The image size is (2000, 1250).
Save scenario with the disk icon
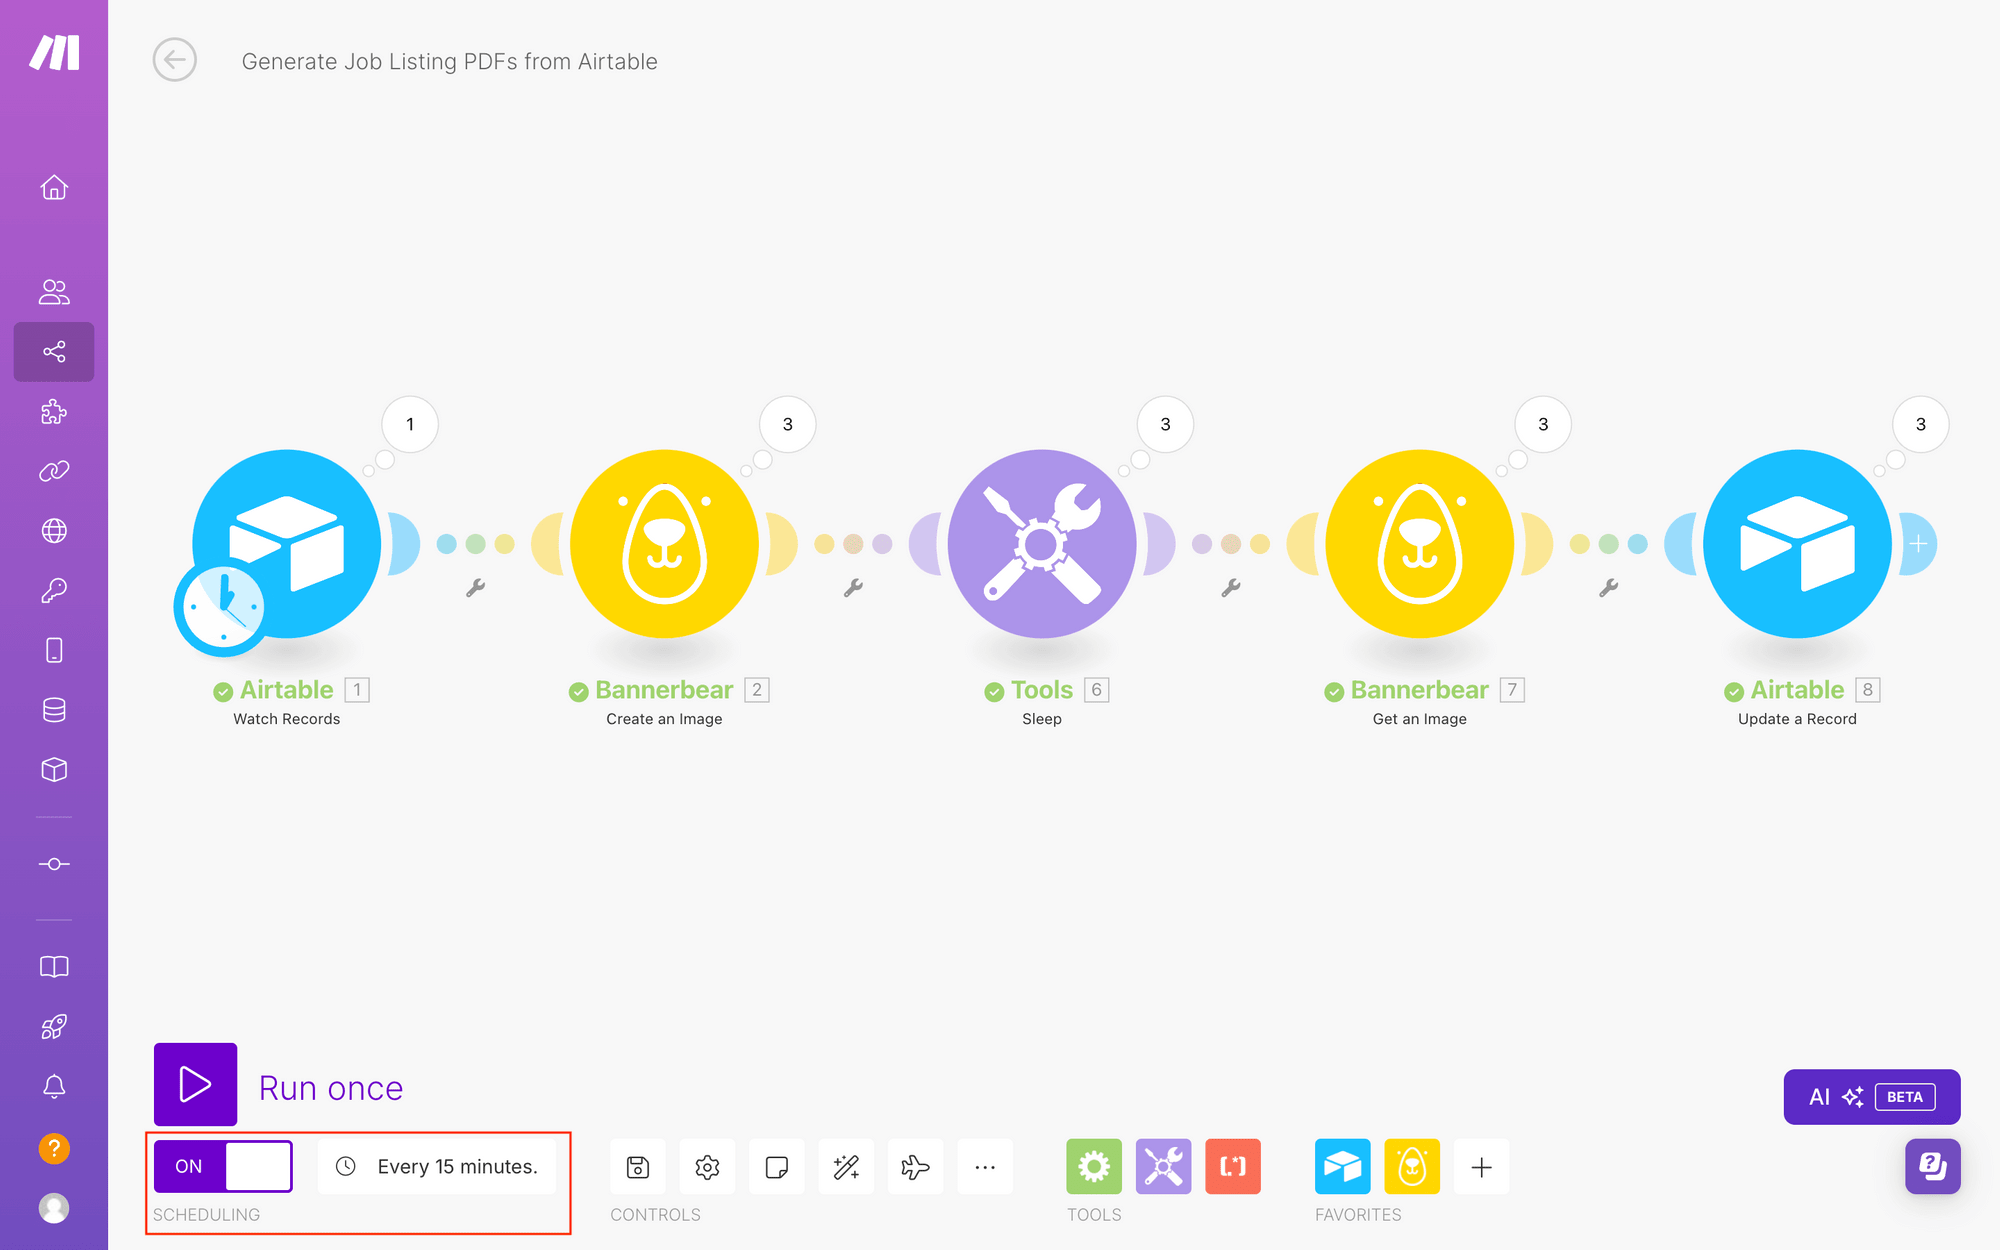point(638,1166)
